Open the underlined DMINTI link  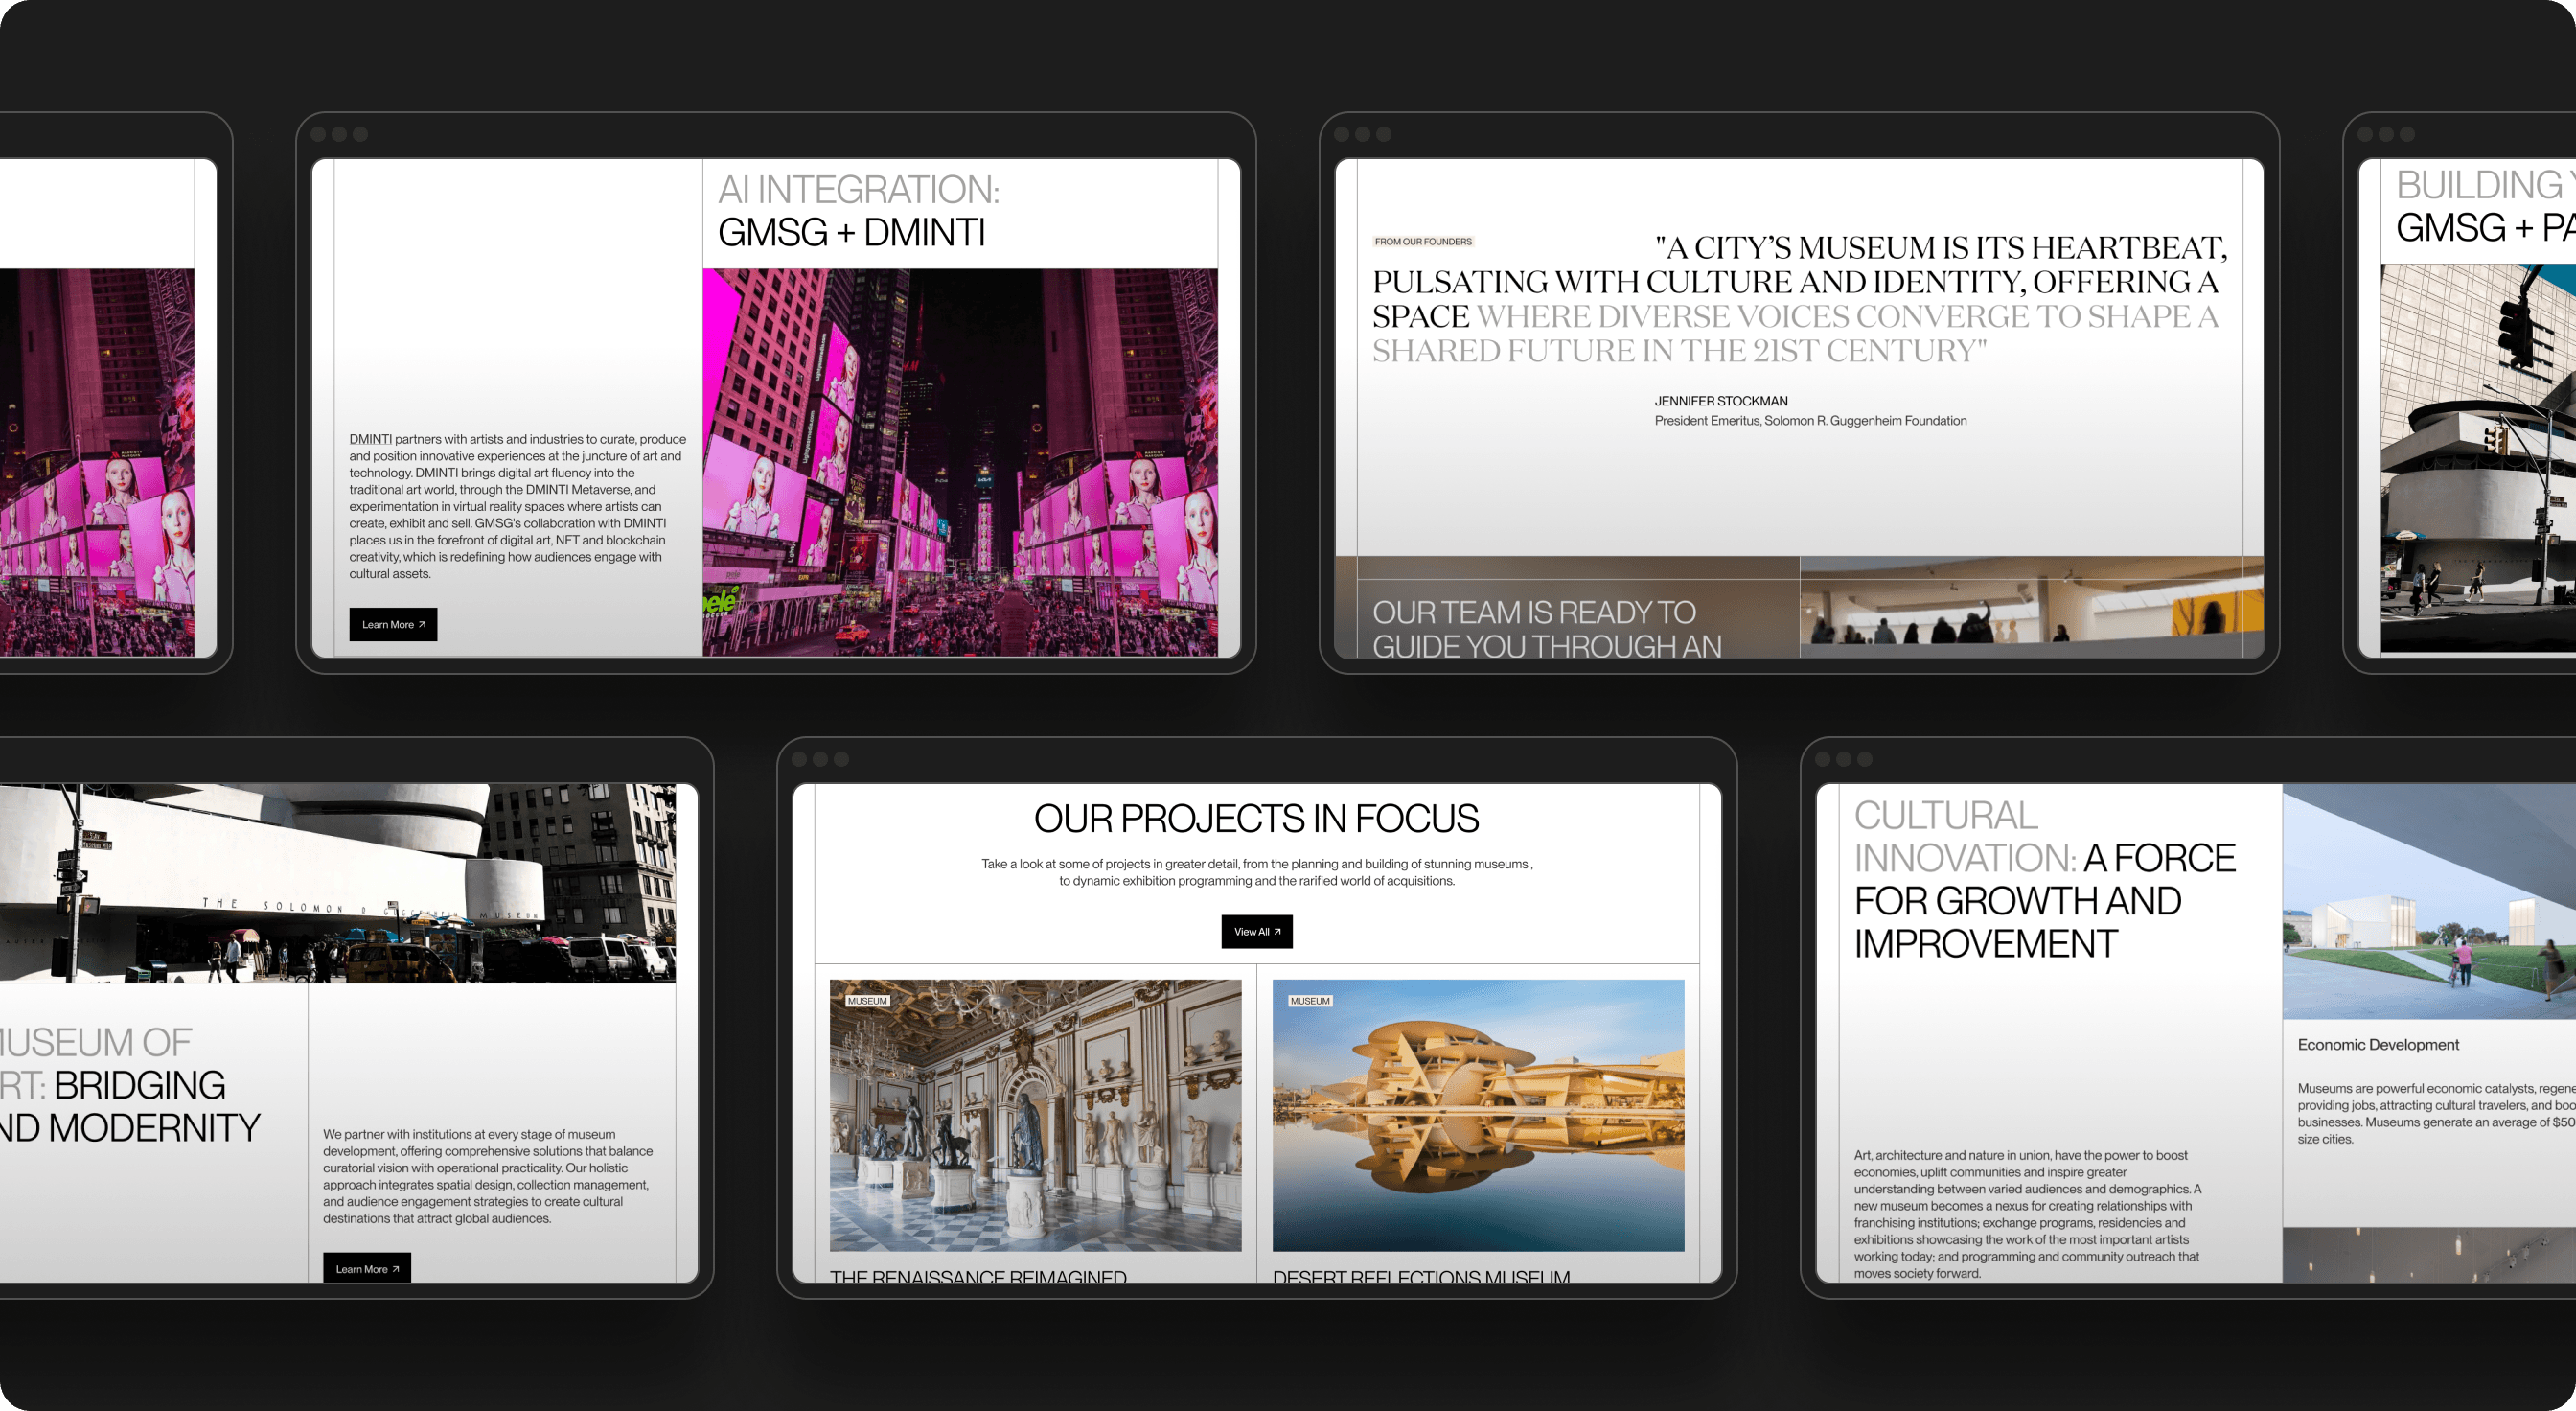[x=370, y=439]
